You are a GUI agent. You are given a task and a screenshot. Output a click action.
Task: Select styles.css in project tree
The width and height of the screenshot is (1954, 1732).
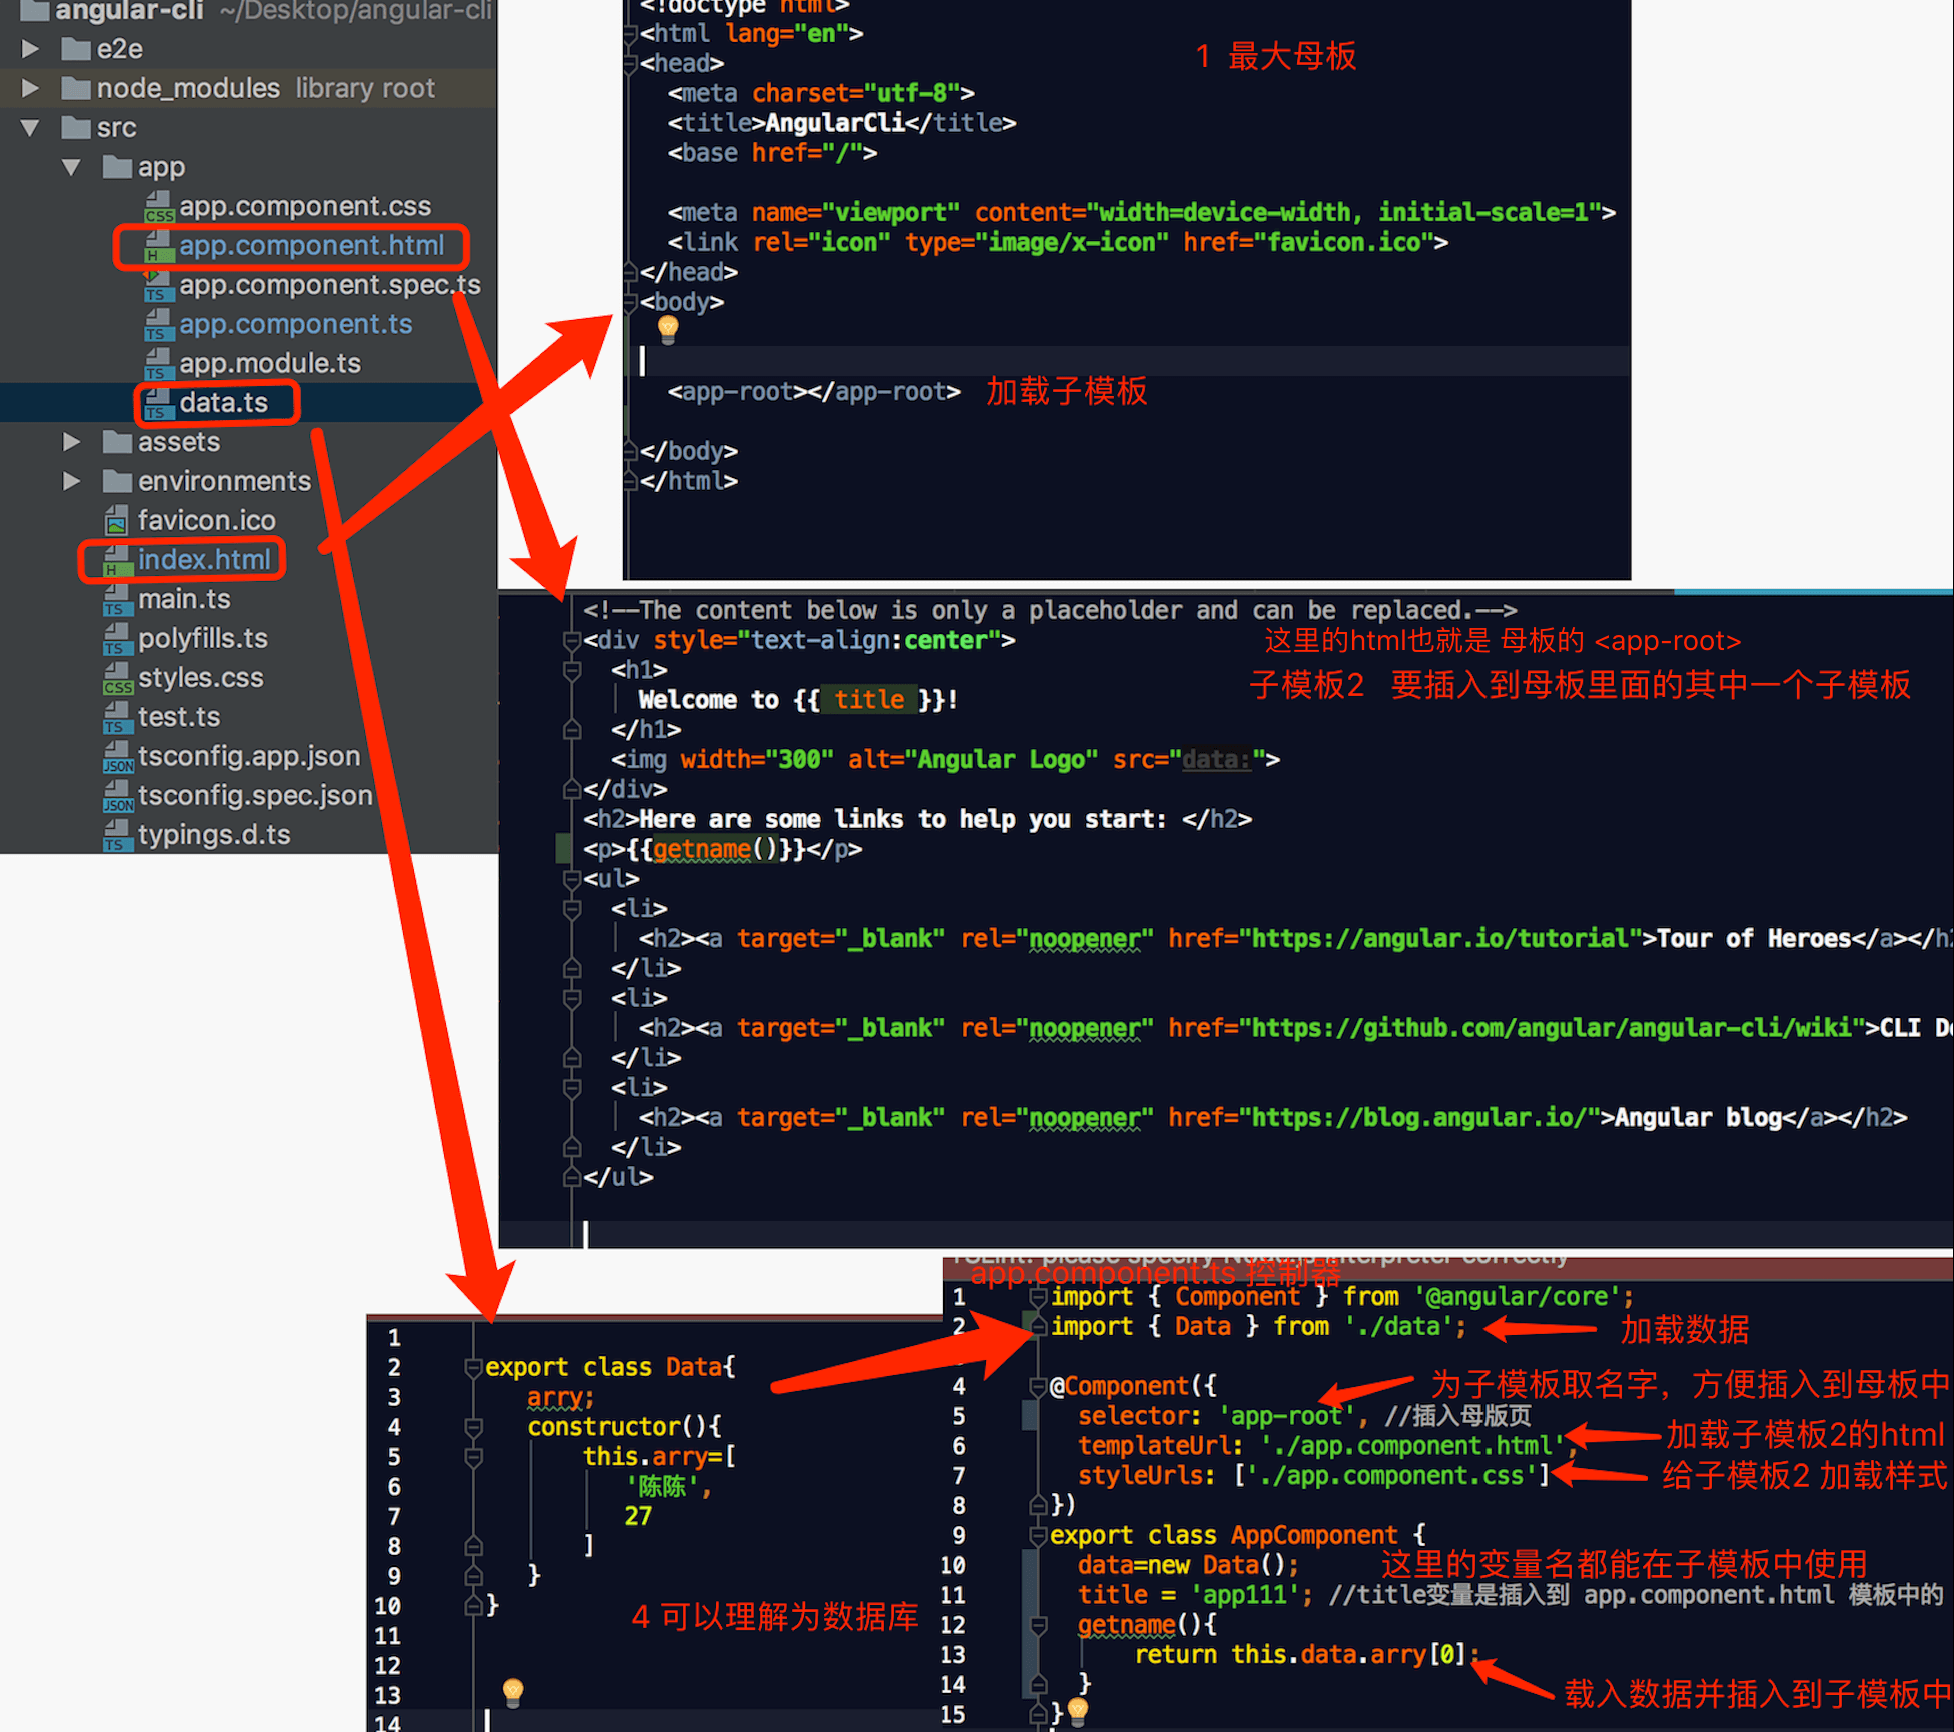click(x=201, y=678)
